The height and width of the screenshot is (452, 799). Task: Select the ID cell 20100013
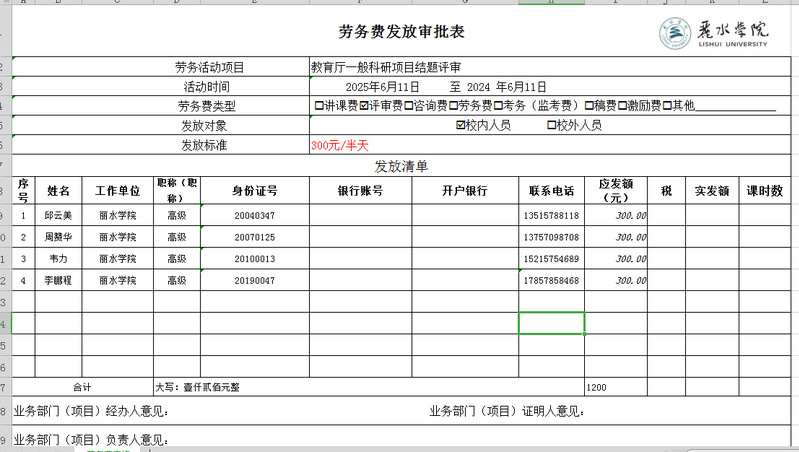click(255, 258)
